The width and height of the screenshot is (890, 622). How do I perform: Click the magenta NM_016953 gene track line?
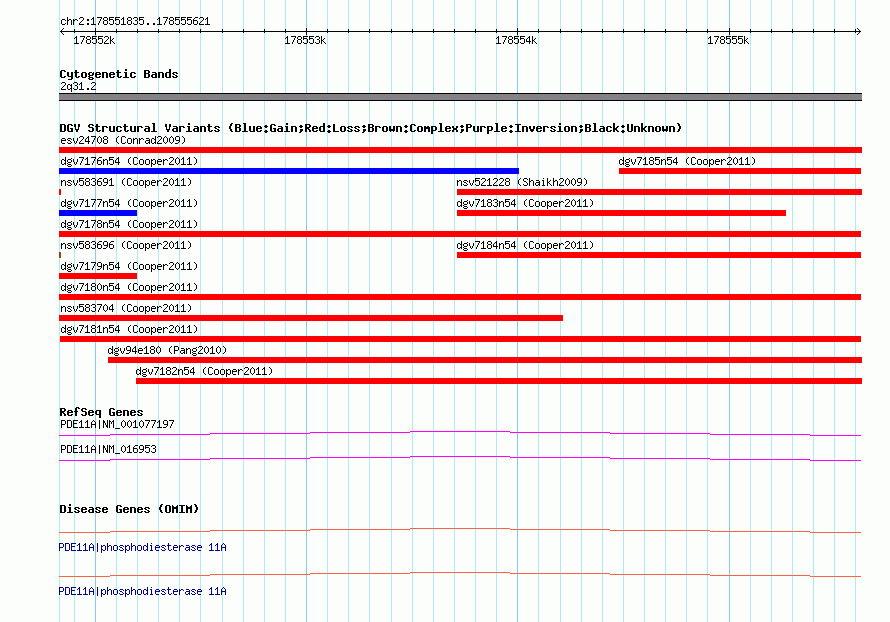[460, 459]
